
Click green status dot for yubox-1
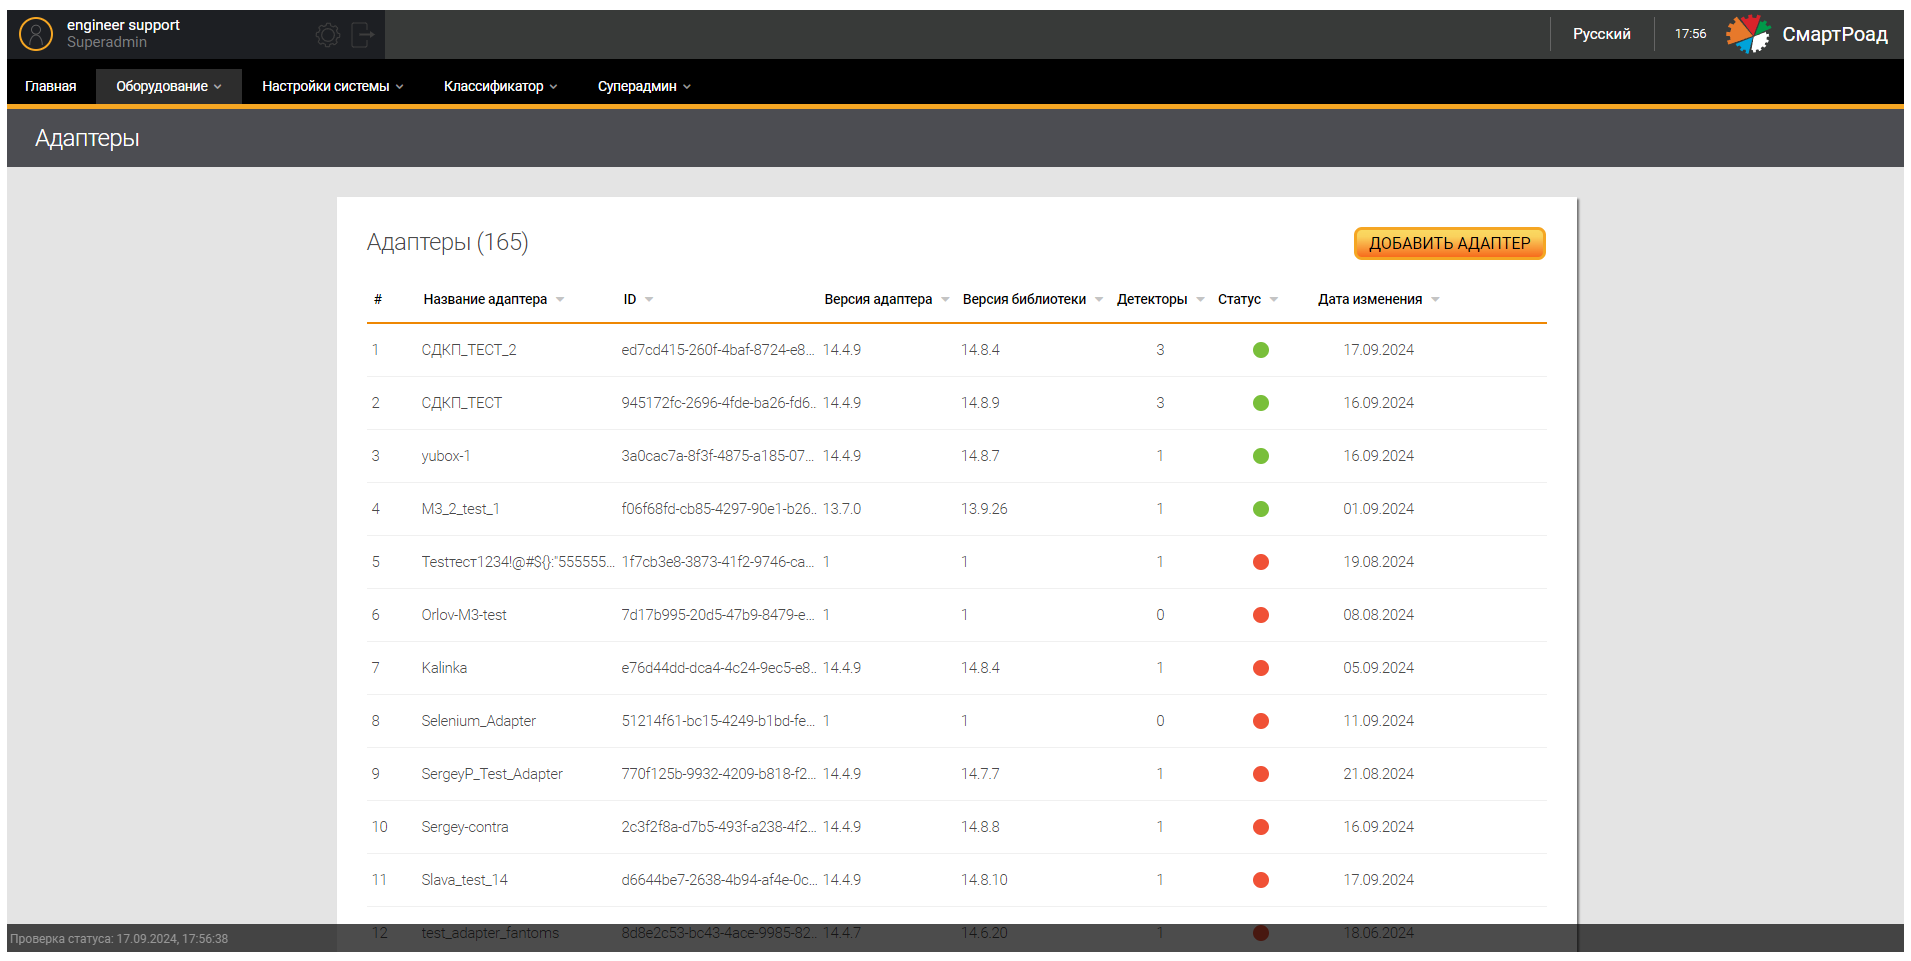pyautogui.click(x=1261, y=456)
